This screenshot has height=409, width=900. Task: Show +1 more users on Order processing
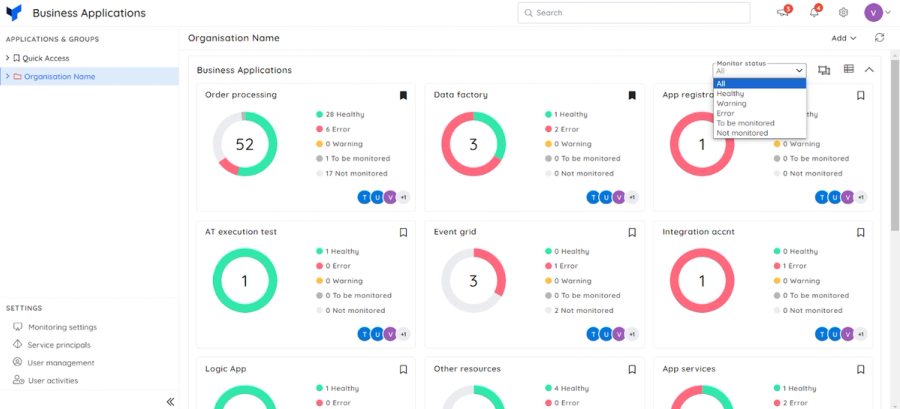pyautogui.click(x=404, y=197)
